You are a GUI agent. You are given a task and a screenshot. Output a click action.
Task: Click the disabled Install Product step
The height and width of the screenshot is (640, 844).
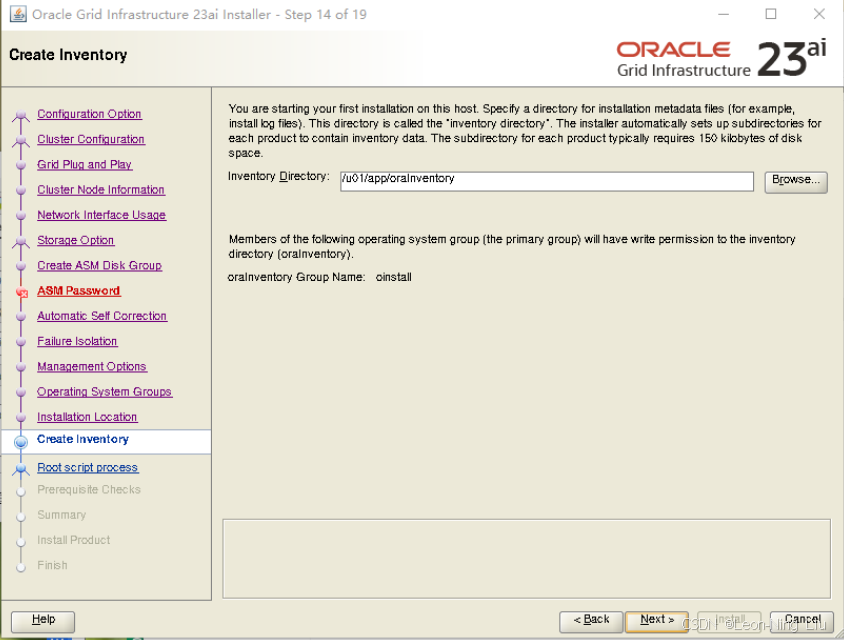[x=74, y=541]
